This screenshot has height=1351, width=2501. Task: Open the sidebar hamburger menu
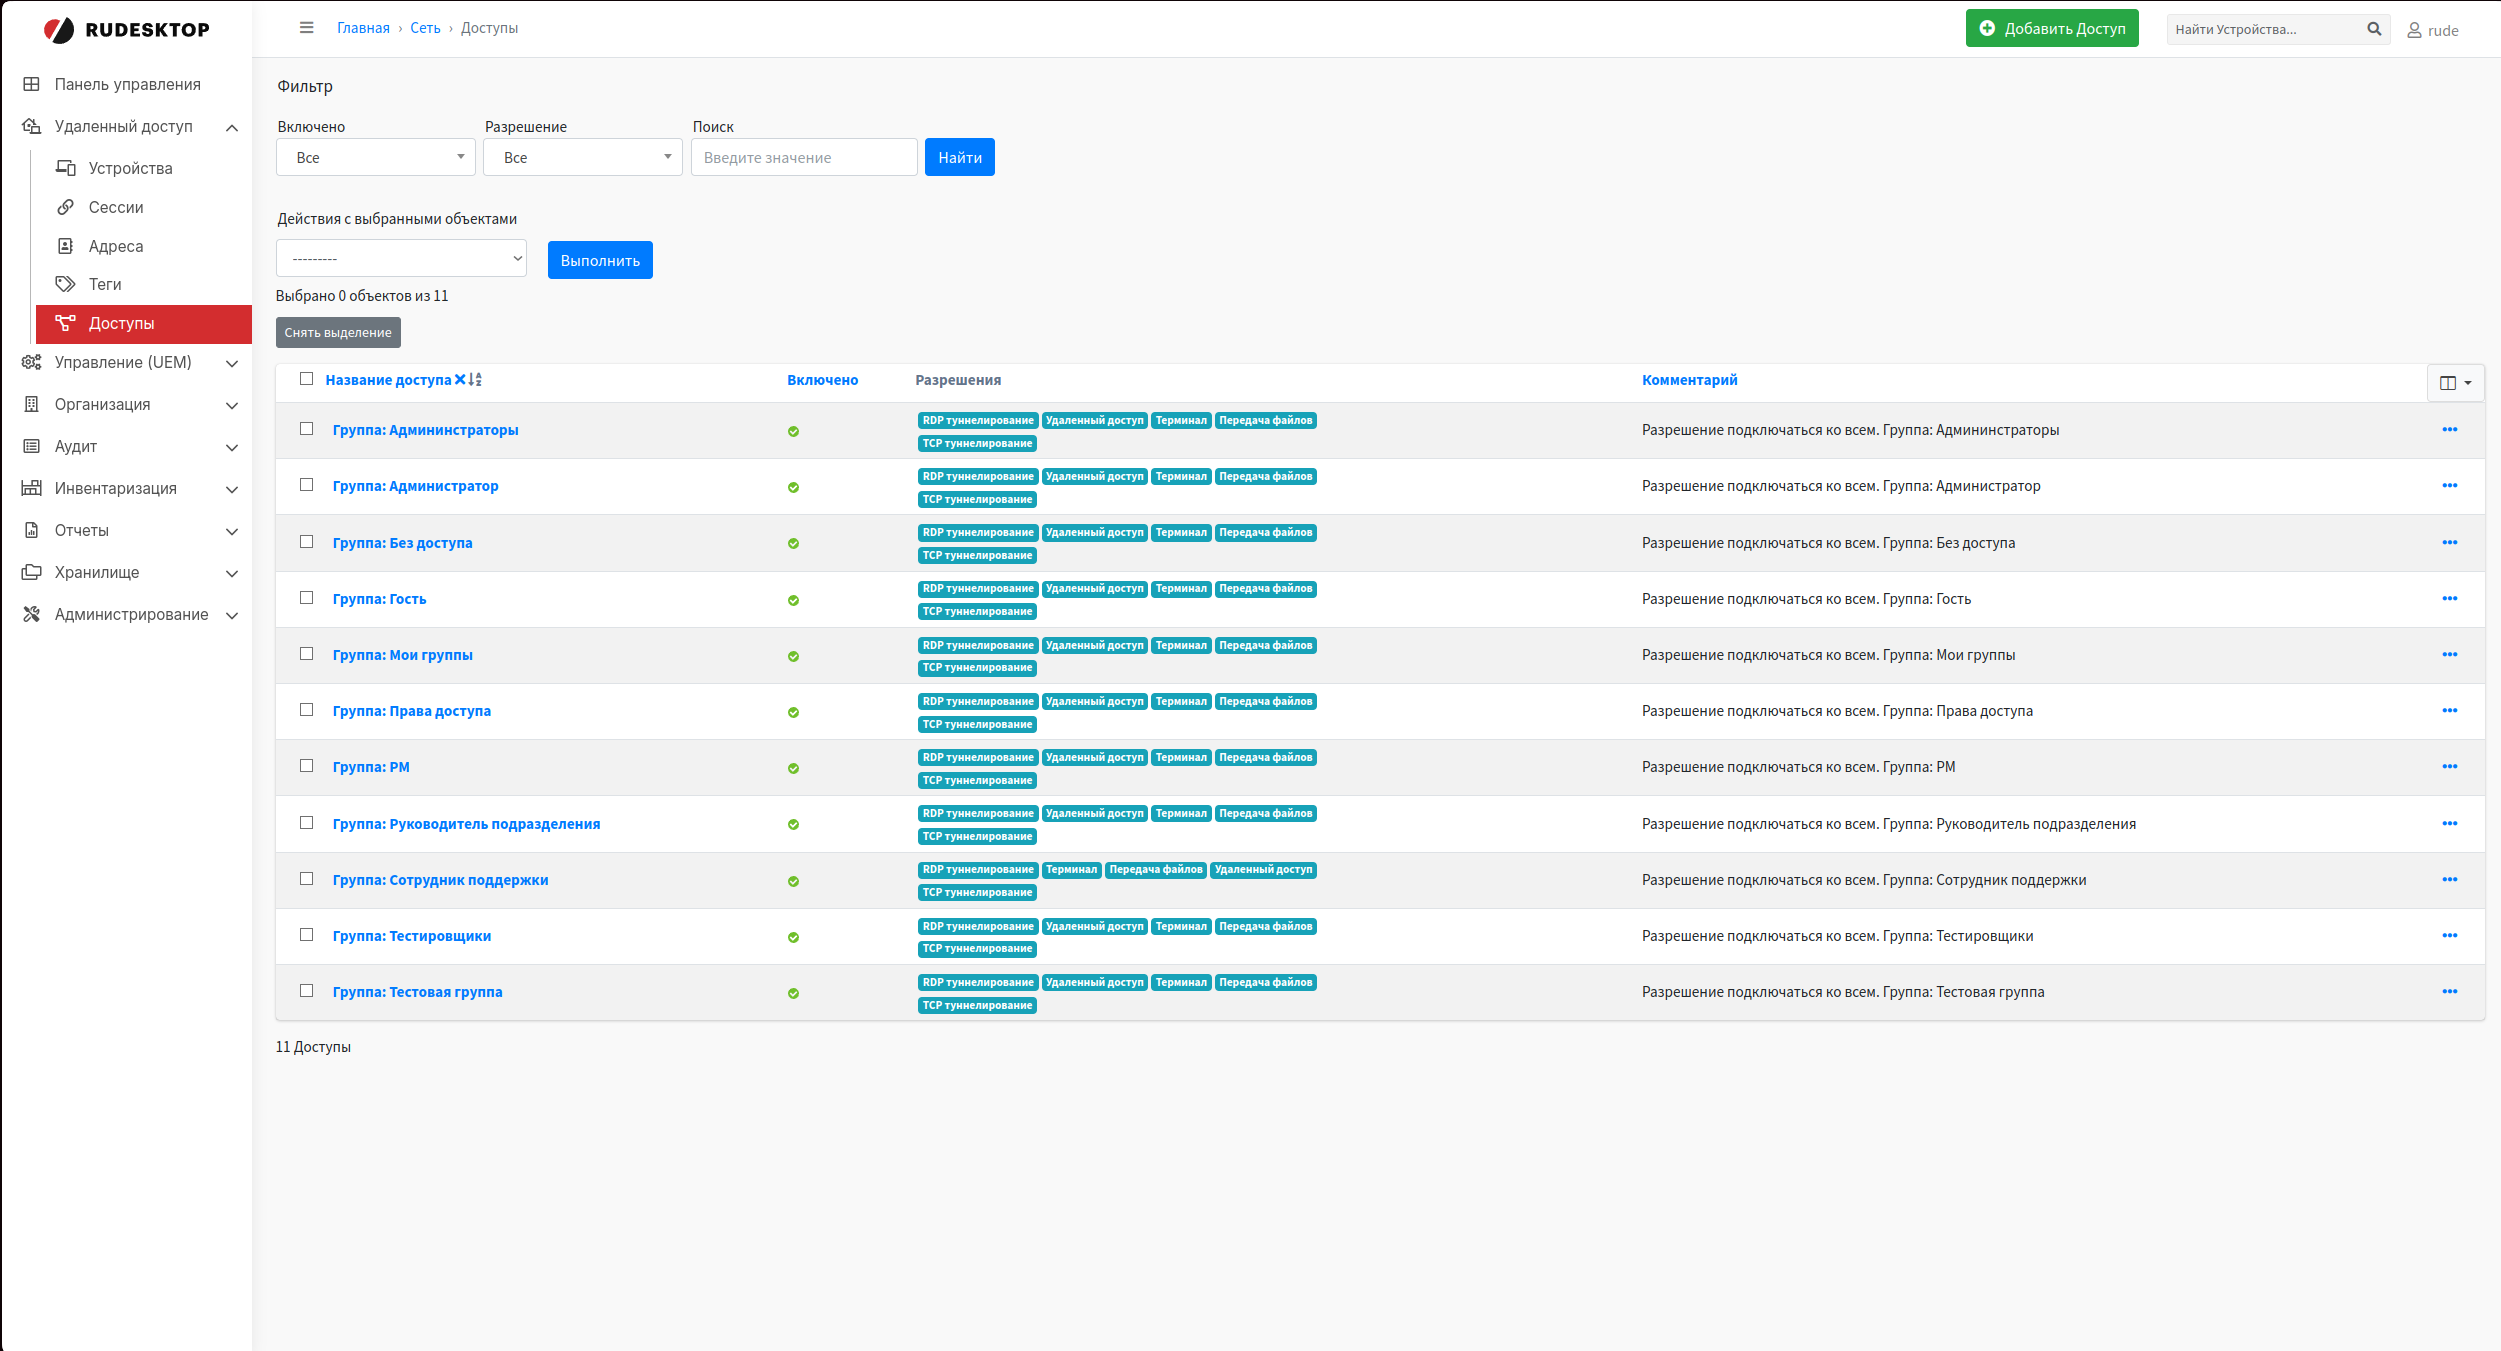point(307,28)
